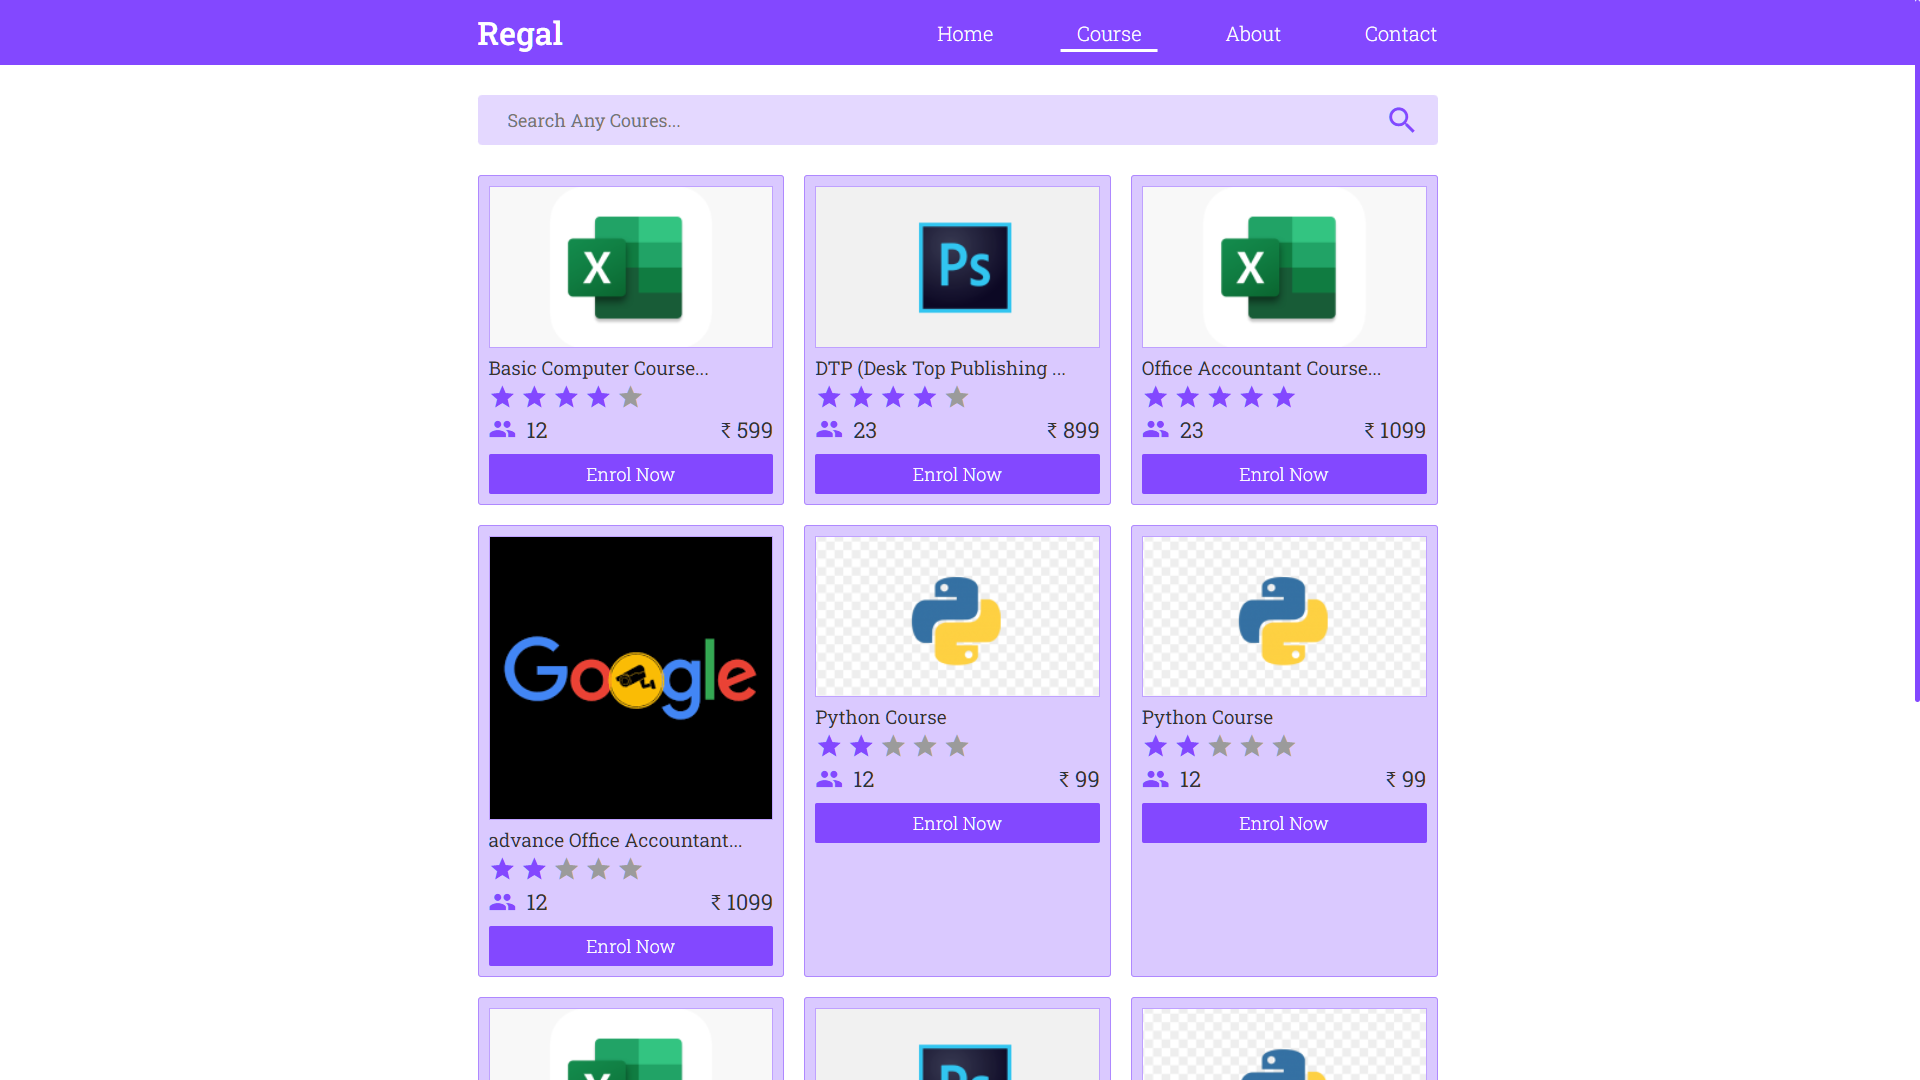Open the Photoshop course thumbnail image
Viewport: 1920px width, 1080px height.
pos(957,267)
